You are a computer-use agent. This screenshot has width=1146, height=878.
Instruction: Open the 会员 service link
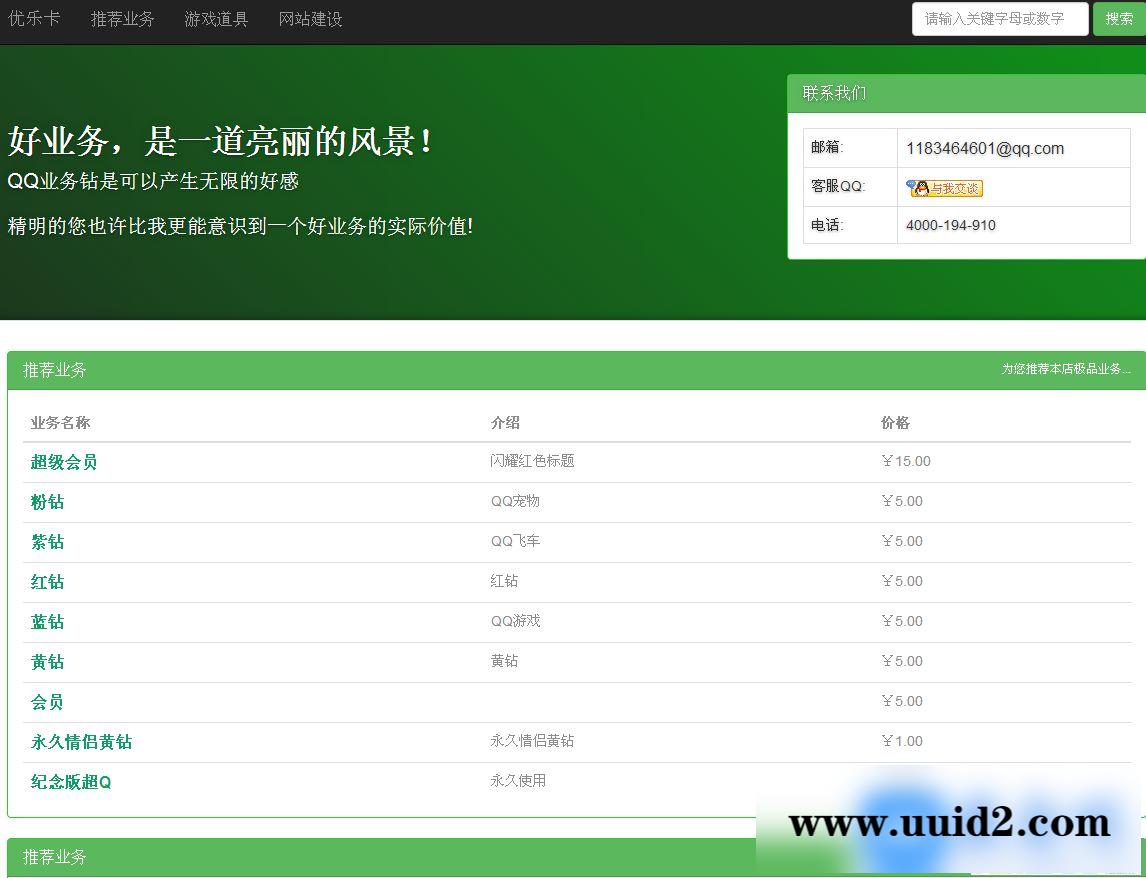tap(48, 702)
